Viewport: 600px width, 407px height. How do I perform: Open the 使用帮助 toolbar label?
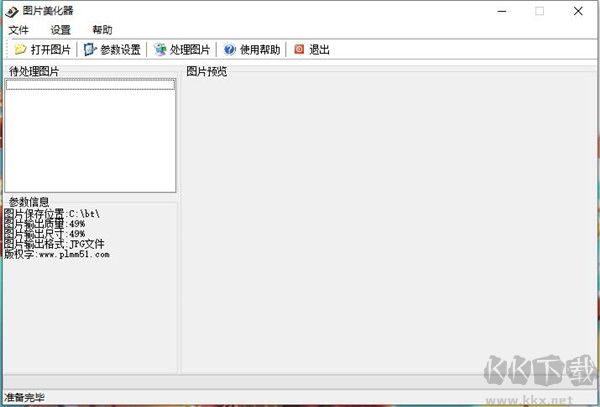260,50
